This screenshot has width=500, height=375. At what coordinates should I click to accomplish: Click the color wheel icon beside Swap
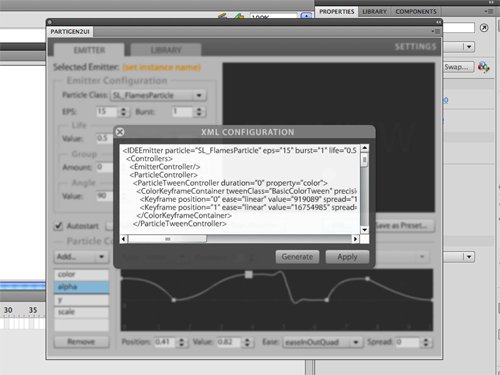(x=484, y=67)
